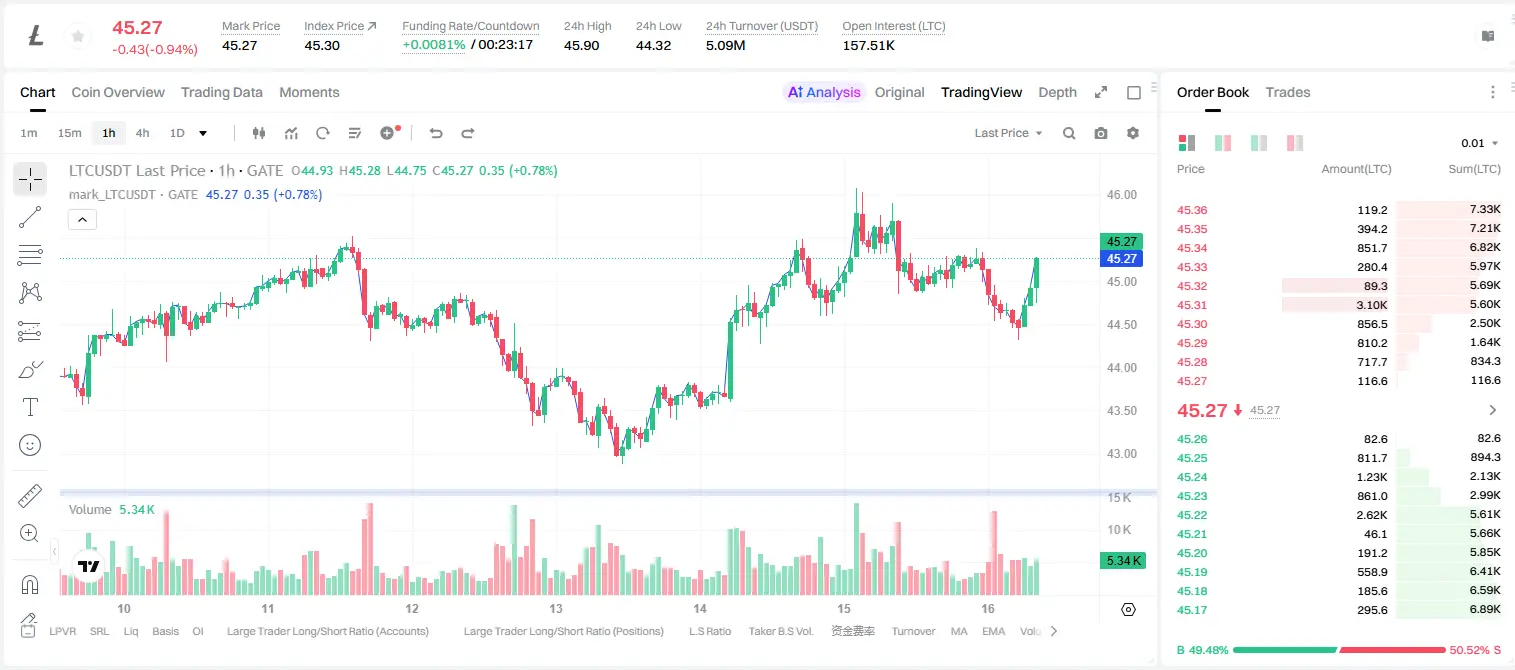This screenshot has height=670, width=1515.
Task: Toggle the square layout icon beside fullscreen
Action: coord(1134,92)
